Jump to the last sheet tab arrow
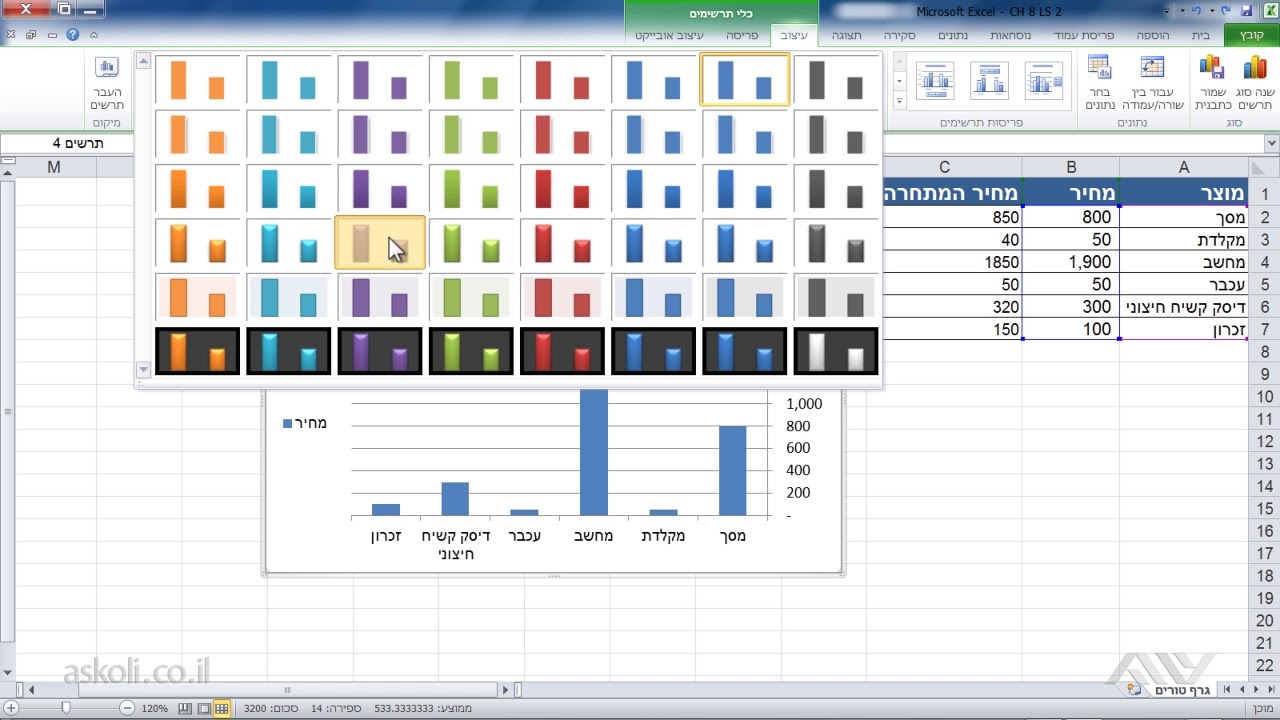This screenshot has width=1280, height=720. pyautogui.click(x=1229, y=690)
